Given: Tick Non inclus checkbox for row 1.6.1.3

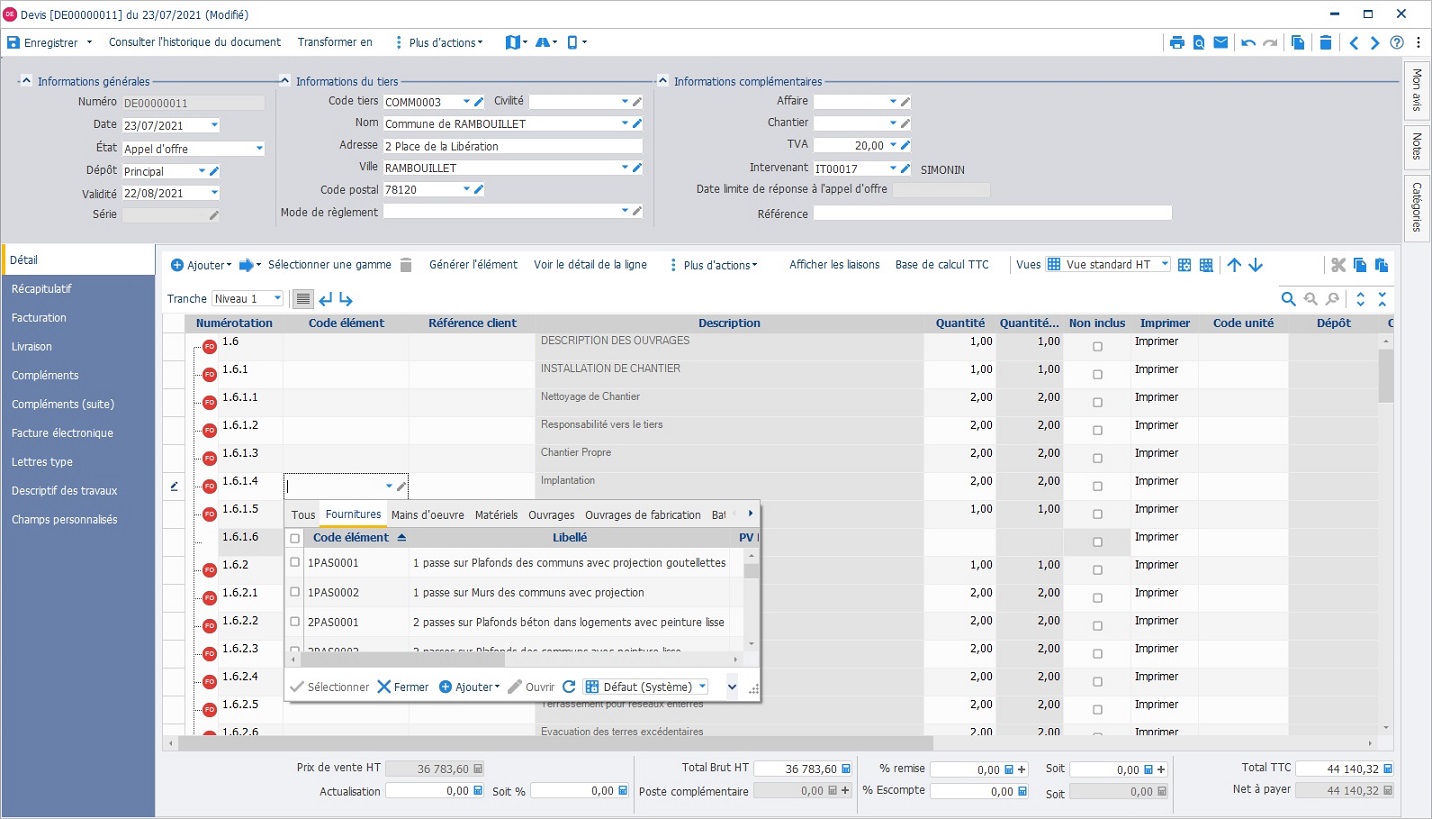Looking at the screenshot, I should point(1097,459).
